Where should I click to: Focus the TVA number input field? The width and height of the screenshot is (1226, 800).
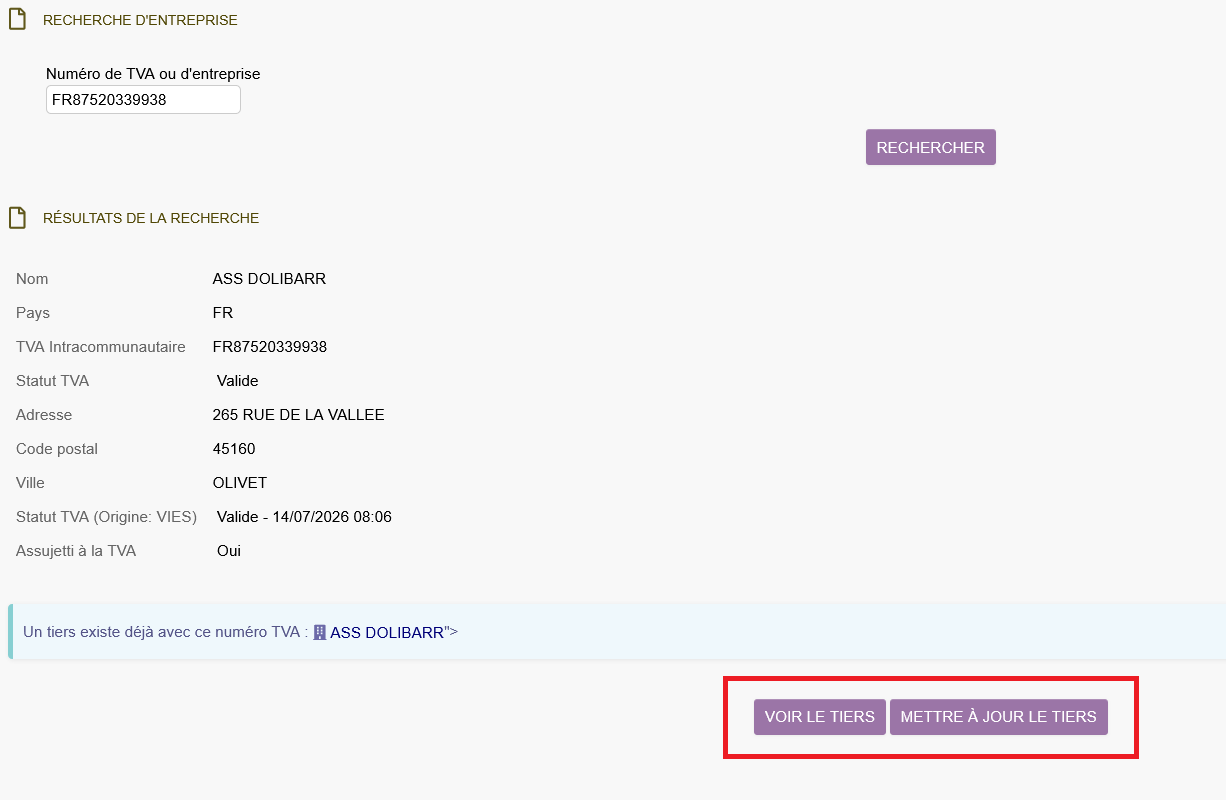coord(143,100)
